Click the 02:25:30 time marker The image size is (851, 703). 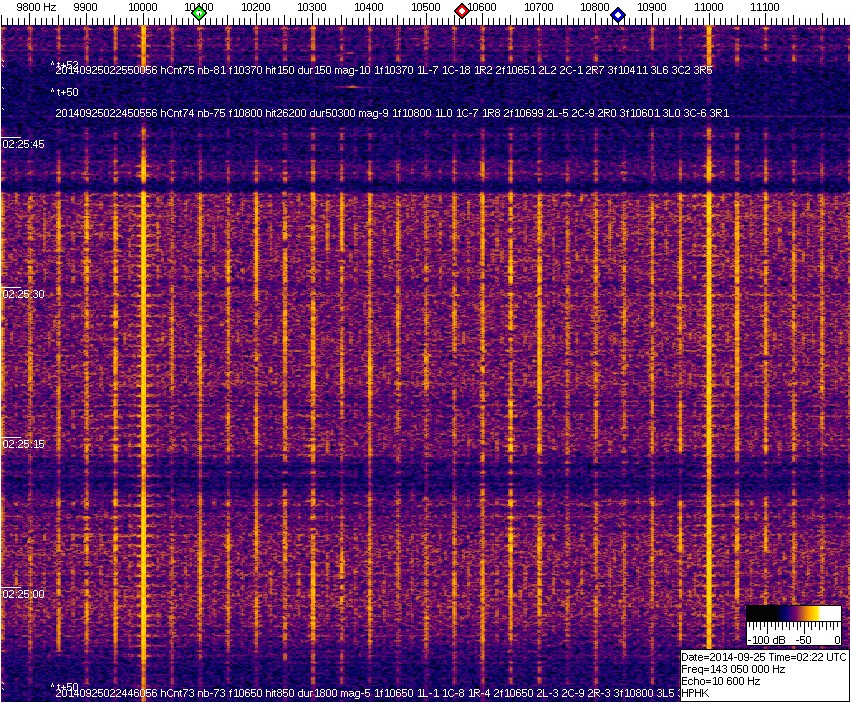tap(24, 294)
